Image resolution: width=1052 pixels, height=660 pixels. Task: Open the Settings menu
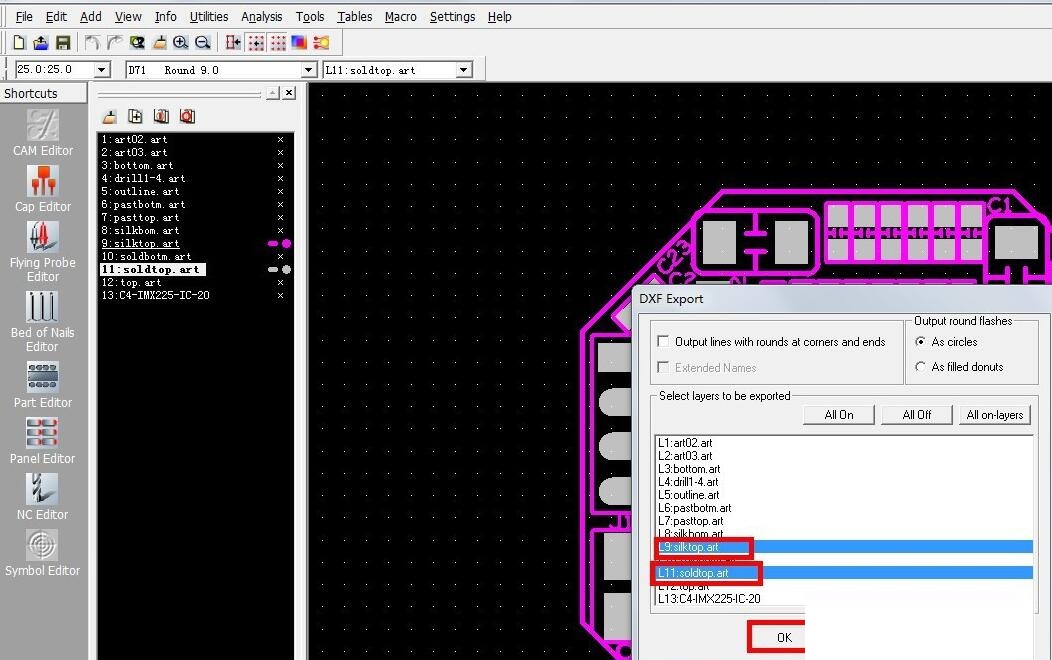point(452,17)
